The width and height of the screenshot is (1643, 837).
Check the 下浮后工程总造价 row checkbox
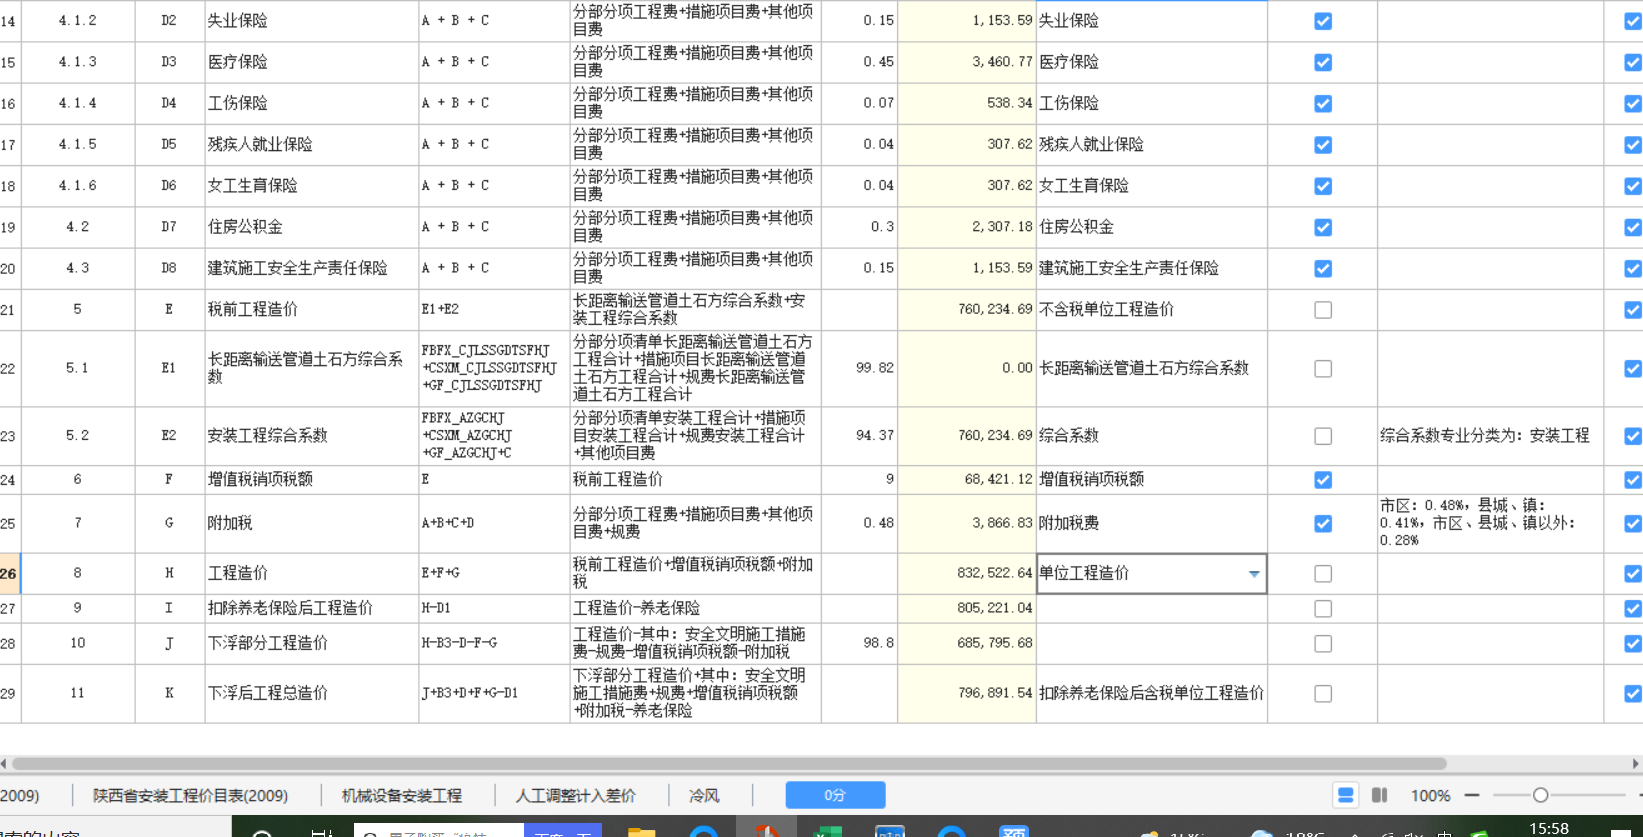[x=1323, y=694]
